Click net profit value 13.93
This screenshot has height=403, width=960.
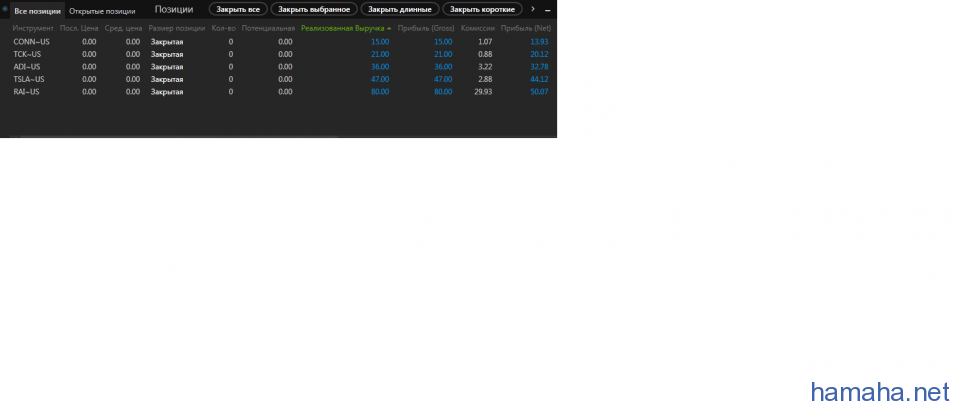point(539,42)
